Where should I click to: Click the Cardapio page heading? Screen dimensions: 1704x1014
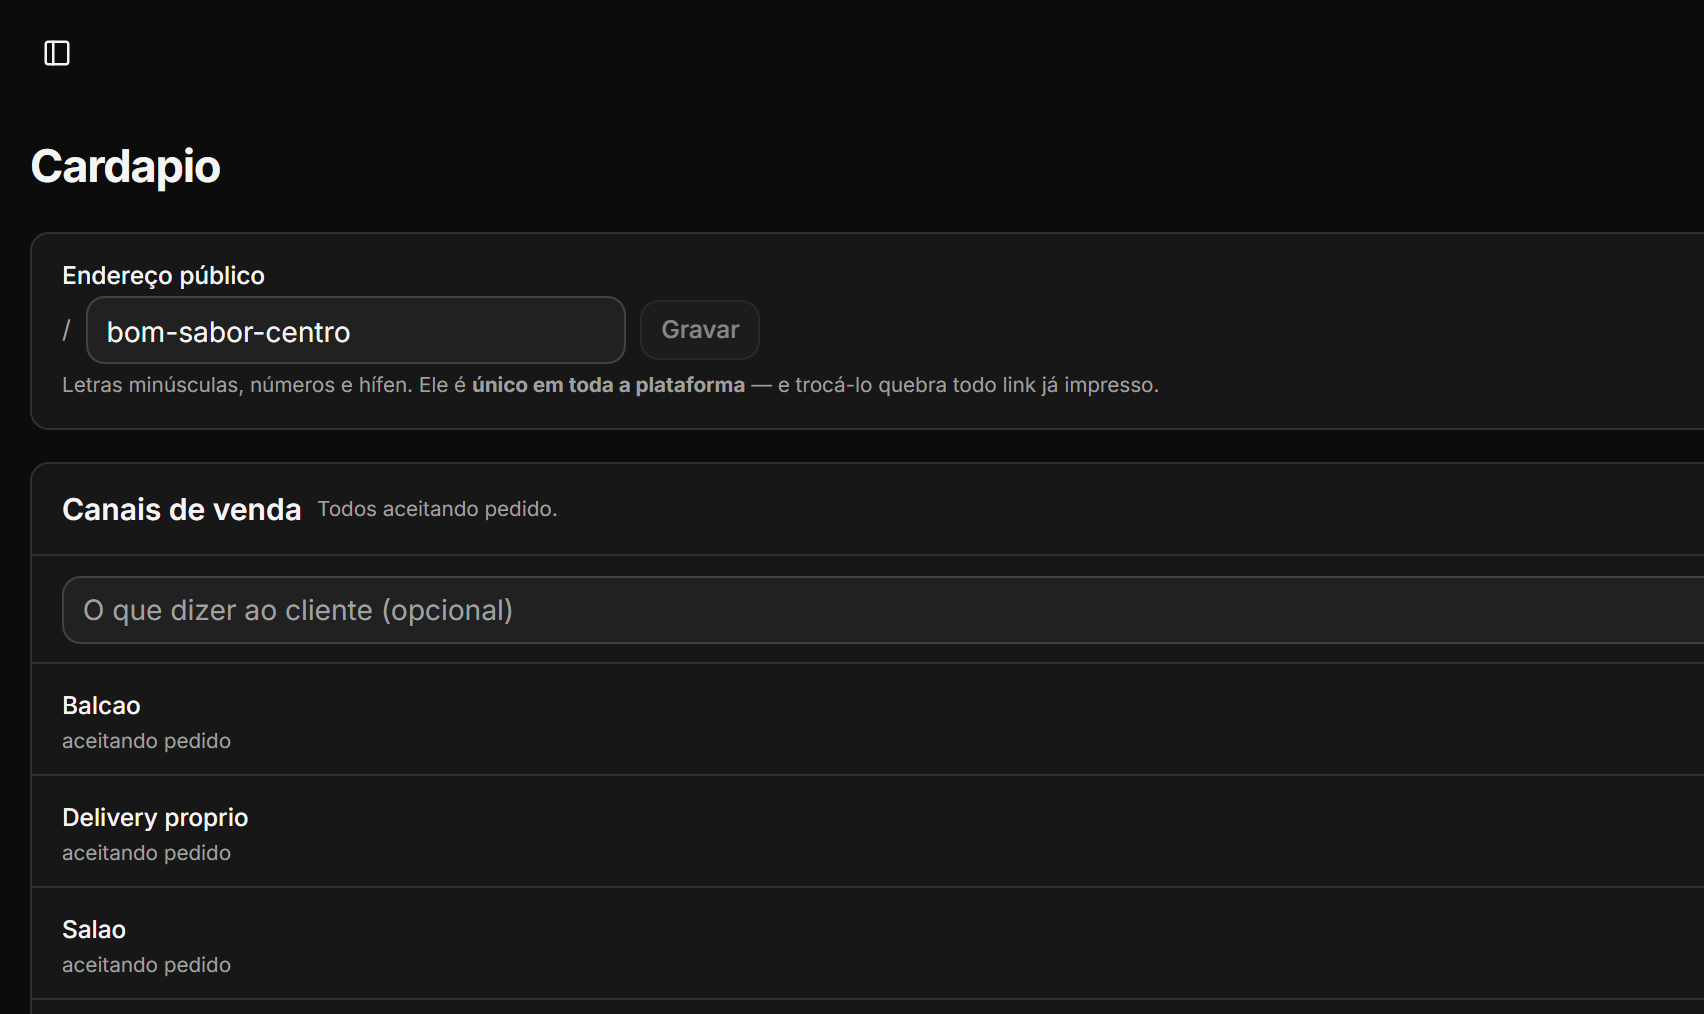point(126,166)
